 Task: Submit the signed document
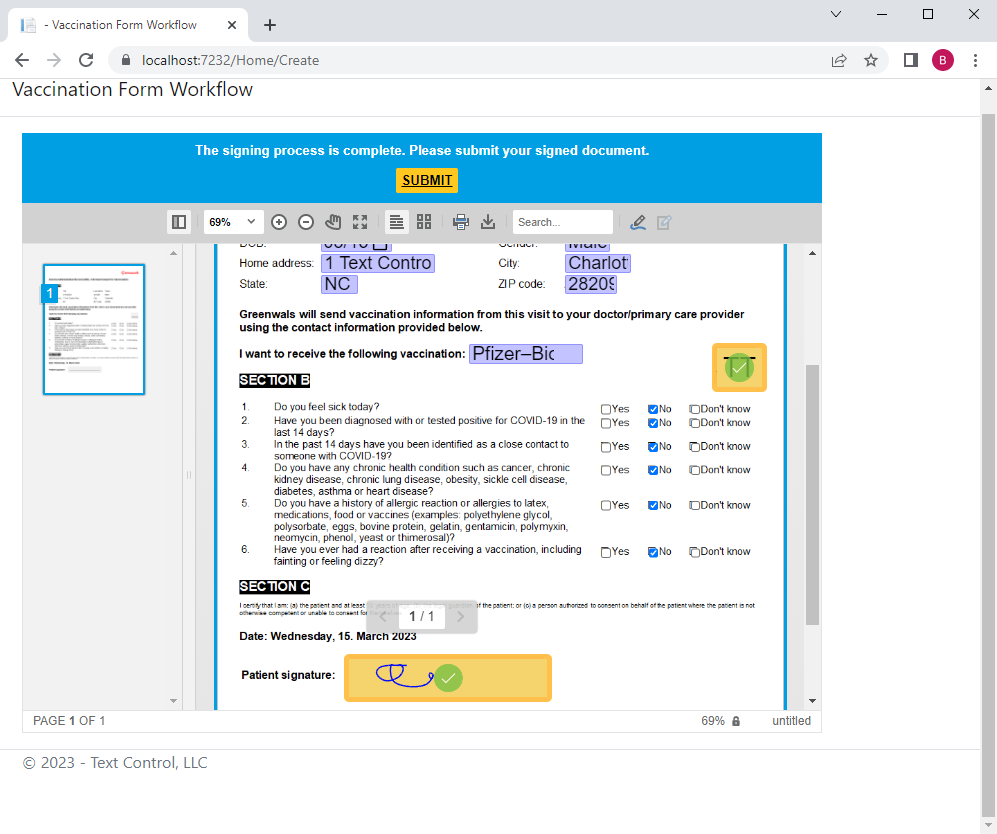click(x=427, y=181)
